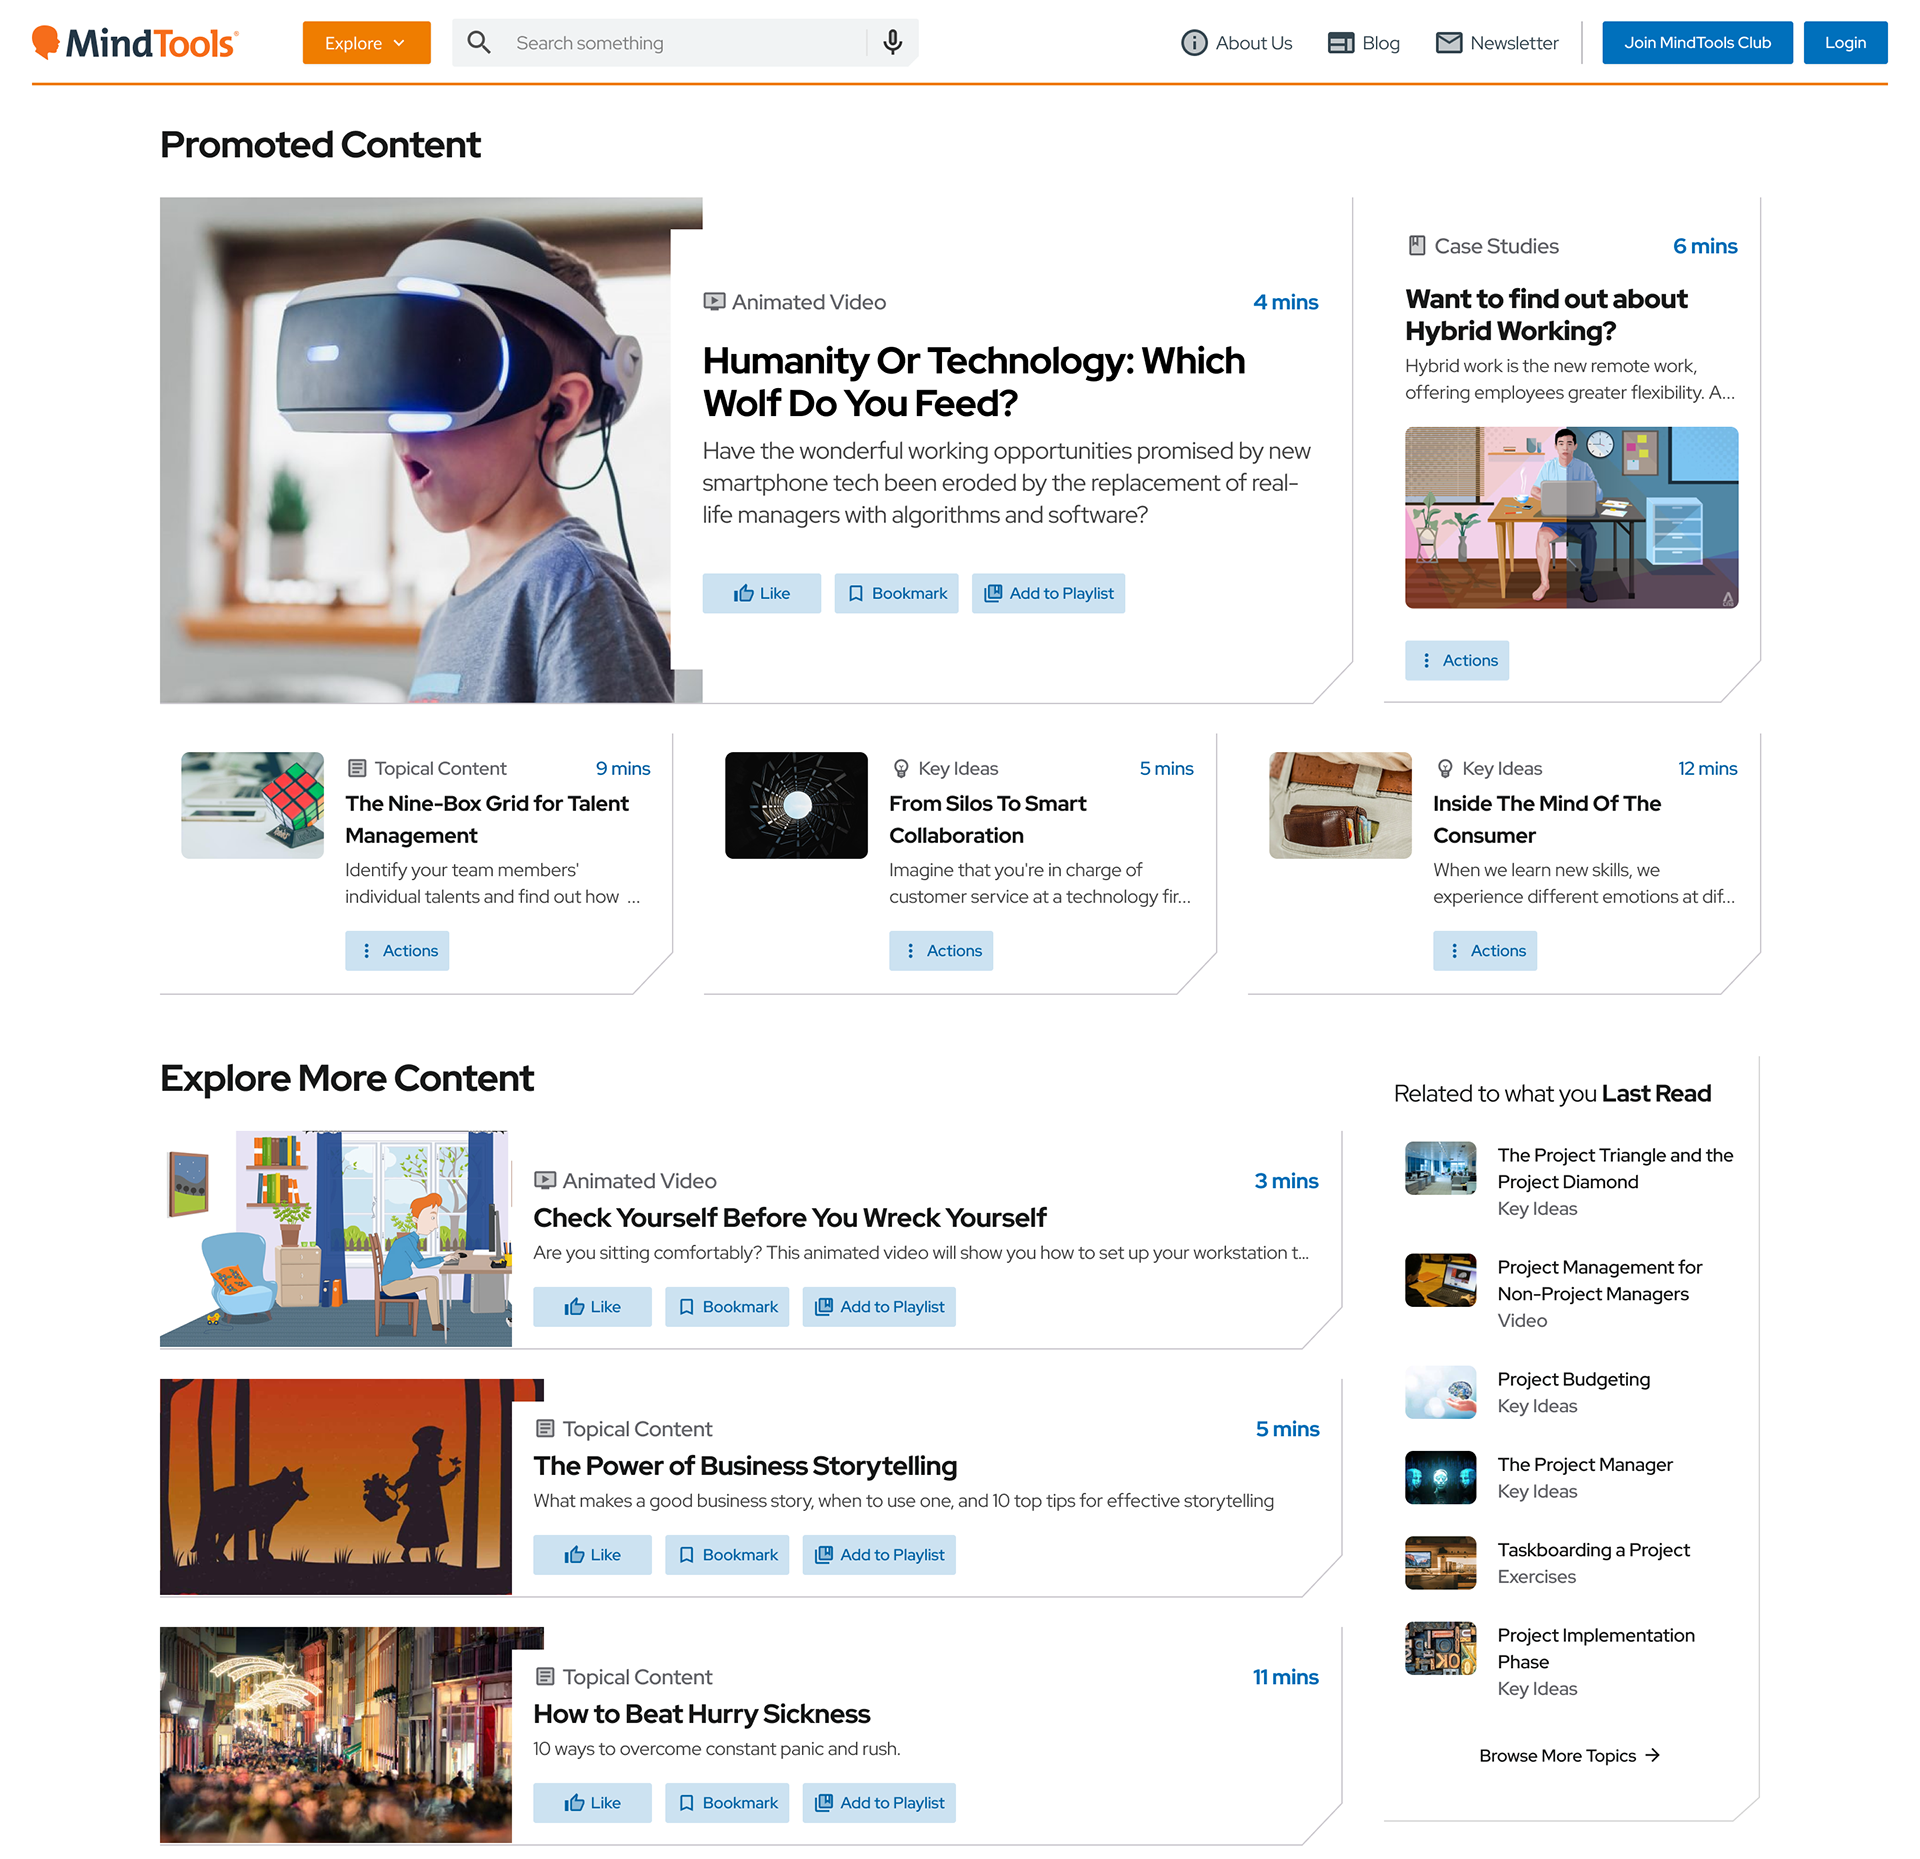The width and height of the screenshot is (1920, 1859).
Task: Click the Project Implementation Phase thumbnail
Action: [x=1440, y=1648]
